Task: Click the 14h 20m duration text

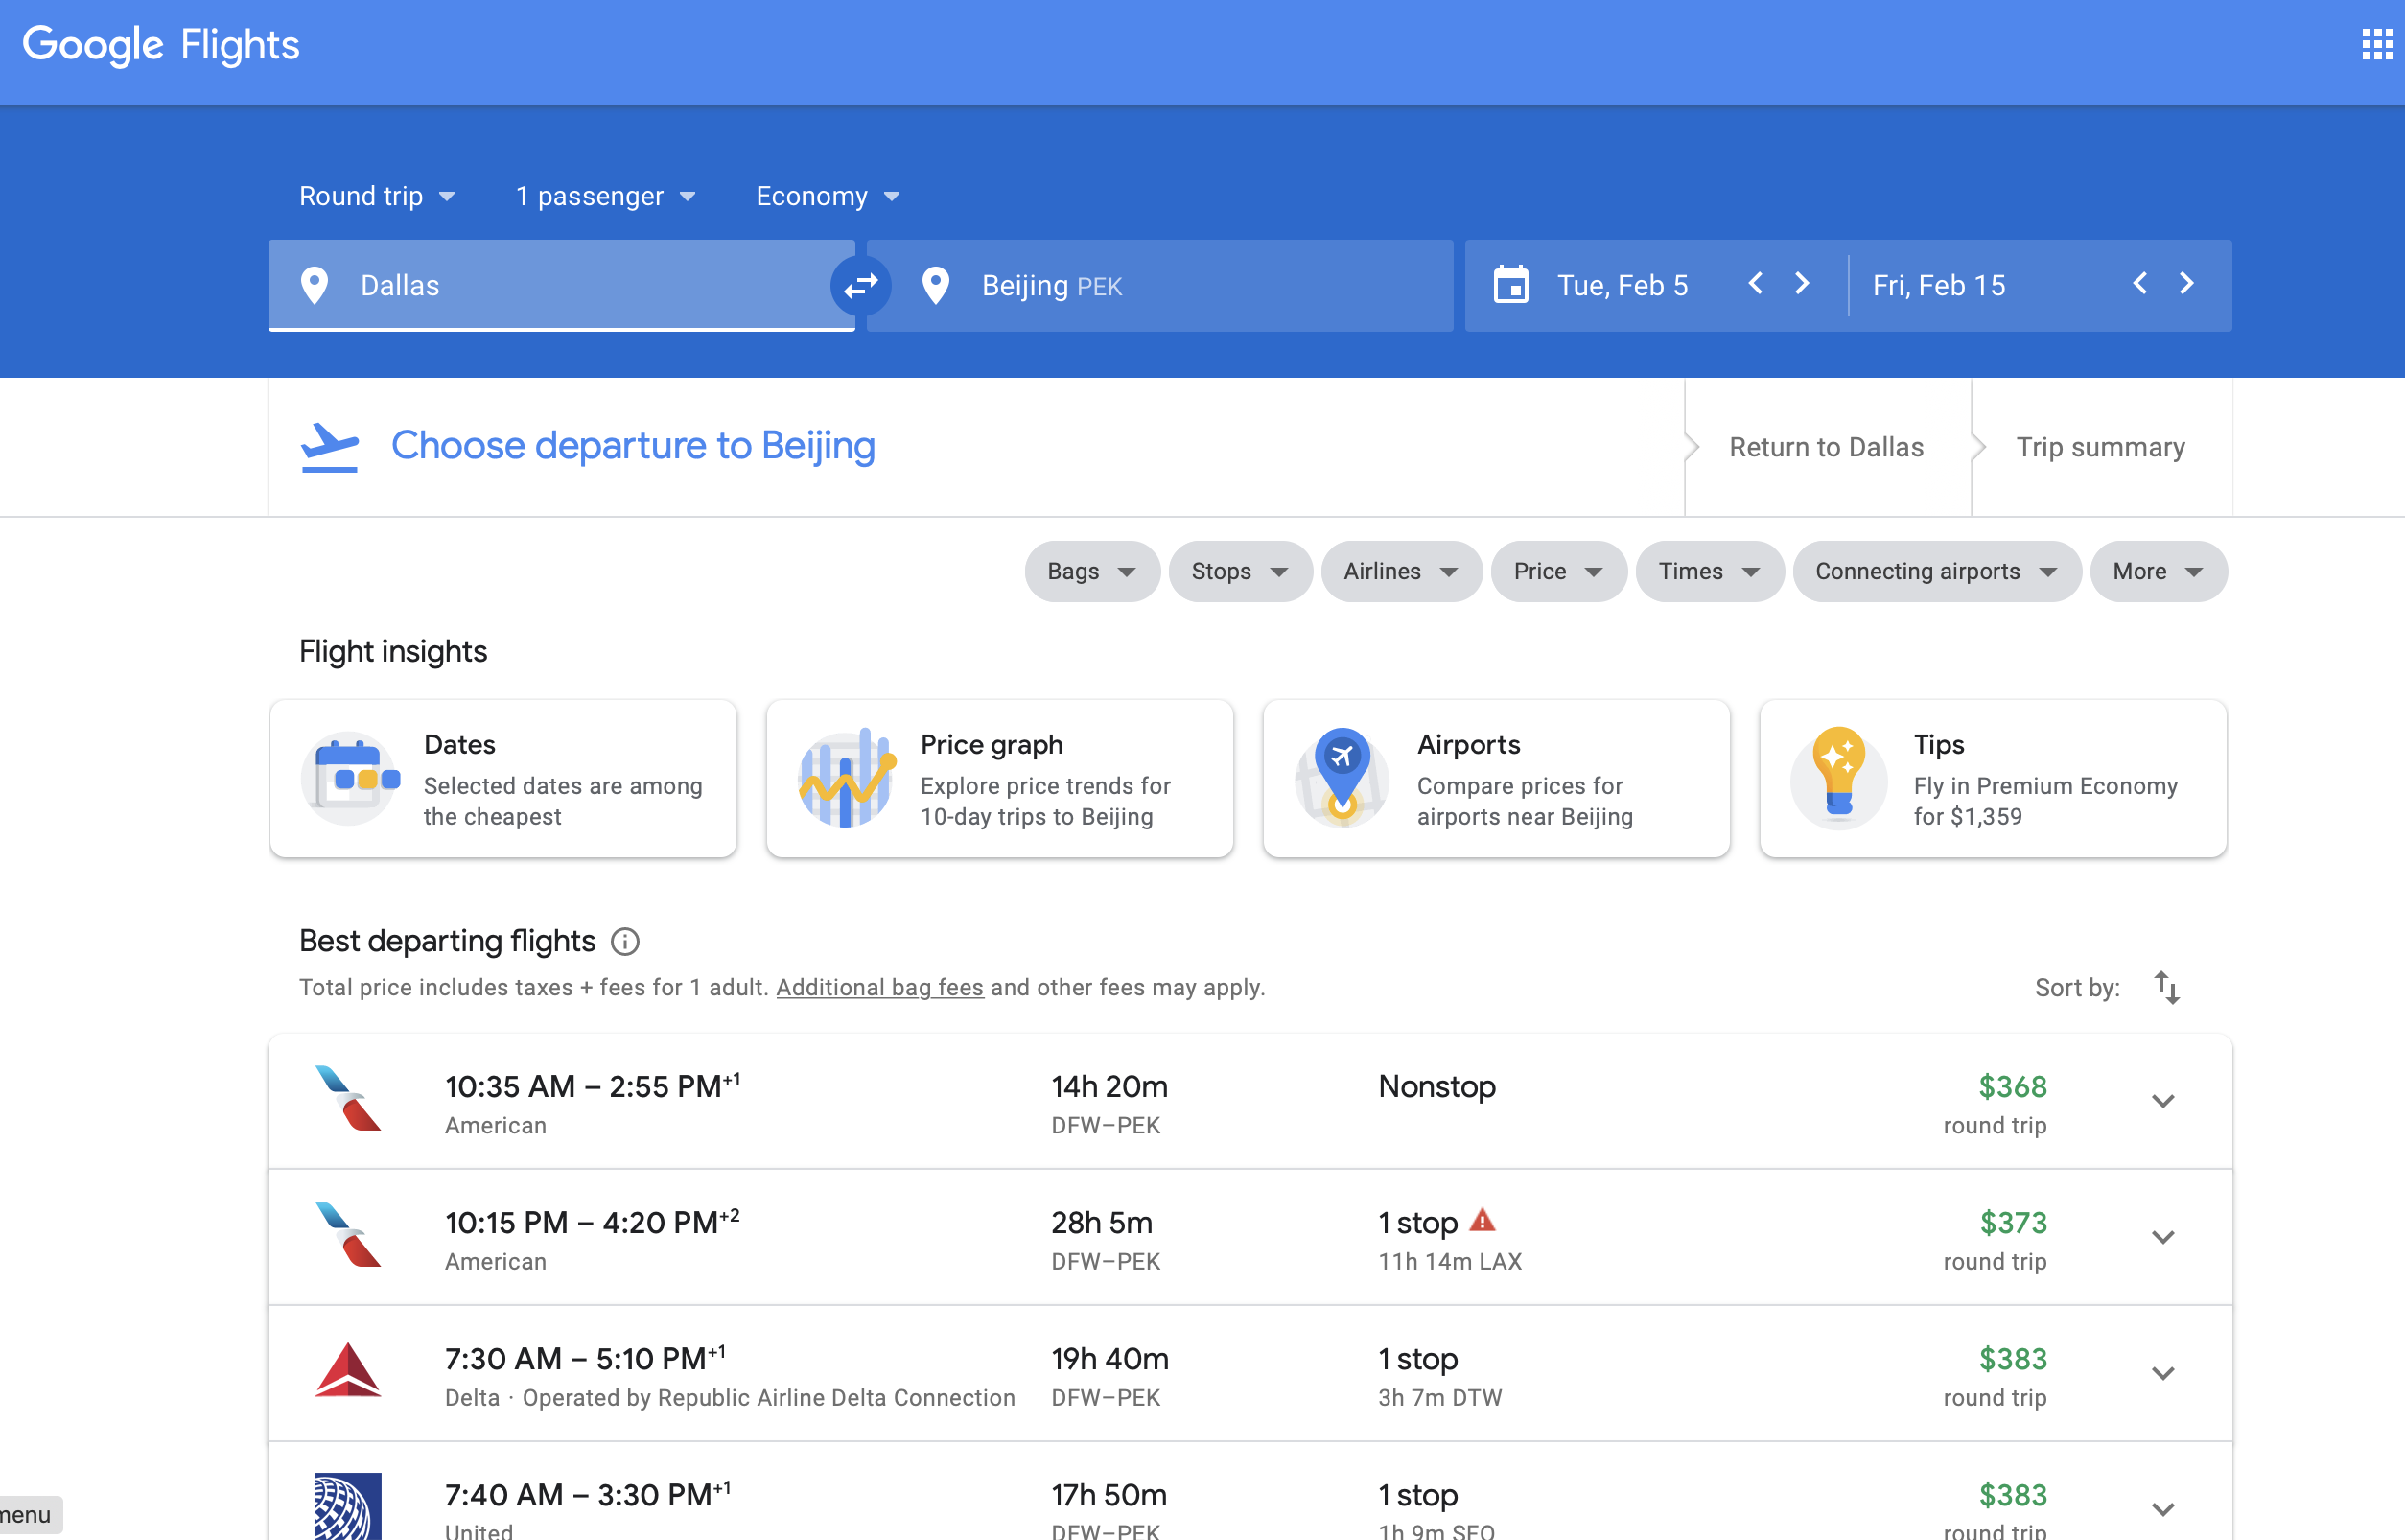Action: click(x=1109, y=1086)
